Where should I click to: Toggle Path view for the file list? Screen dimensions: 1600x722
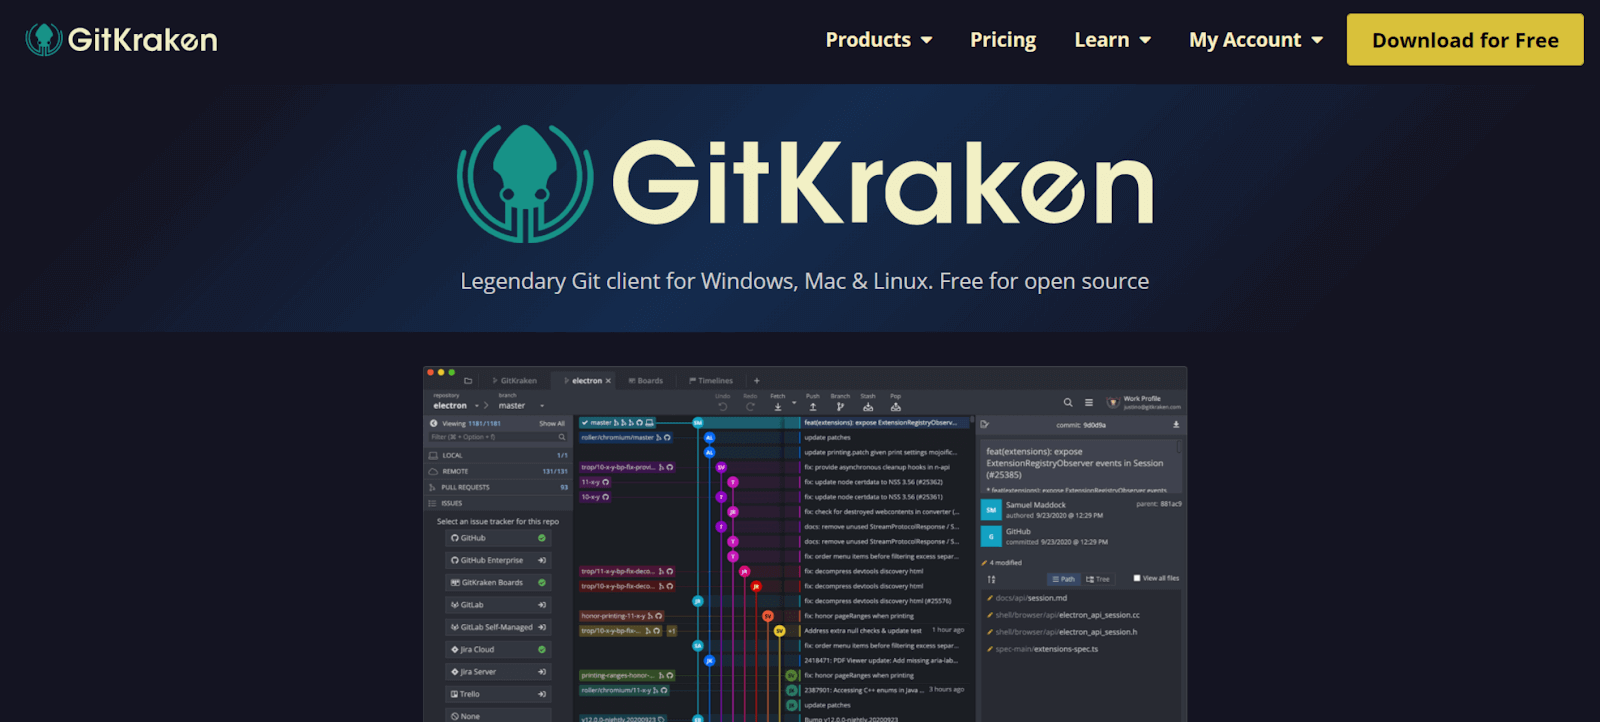(x=1063, y=579)
